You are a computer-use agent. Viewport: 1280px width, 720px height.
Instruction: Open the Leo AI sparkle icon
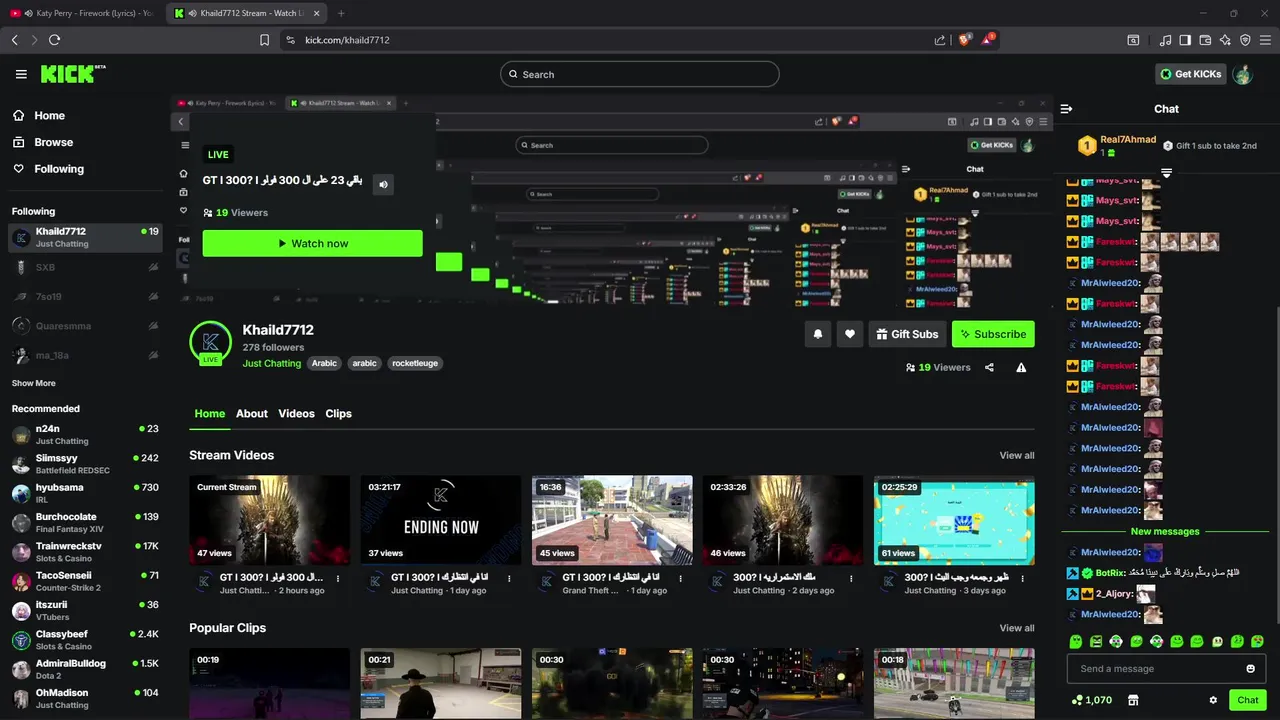click(1225, 40)
